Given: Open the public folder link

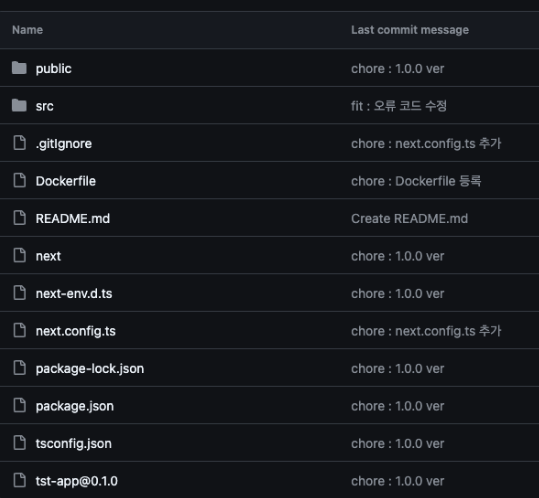Looking at the screenshot, I should pyautogui.click(x=54, y=69).
